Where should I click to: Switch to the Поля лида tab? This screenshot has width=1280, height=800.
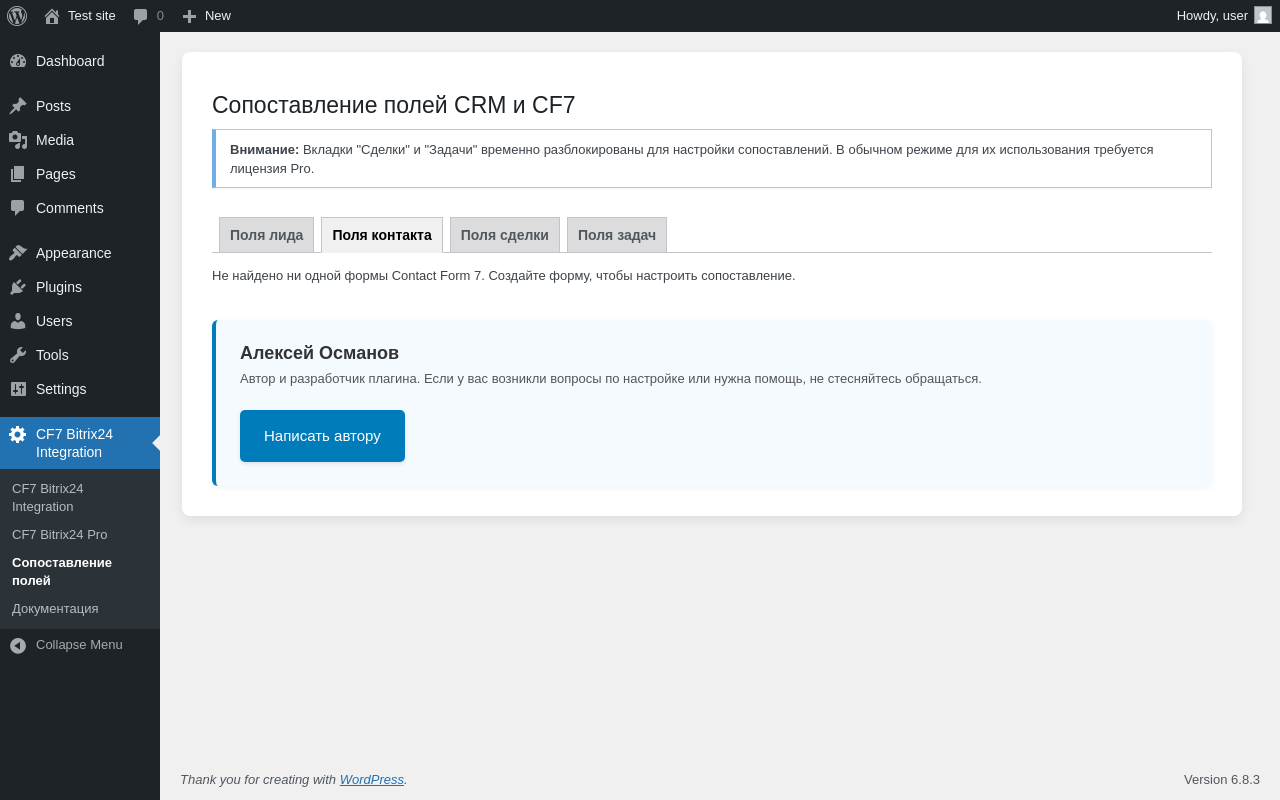[266, 235]
